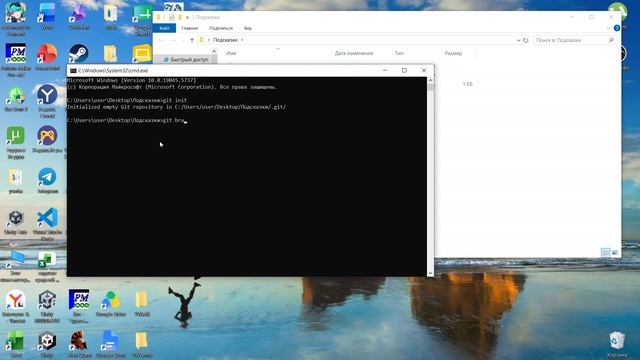Open the Yandex Games gamepad shortcut
The image size is (640, 360).
point(47,136)
